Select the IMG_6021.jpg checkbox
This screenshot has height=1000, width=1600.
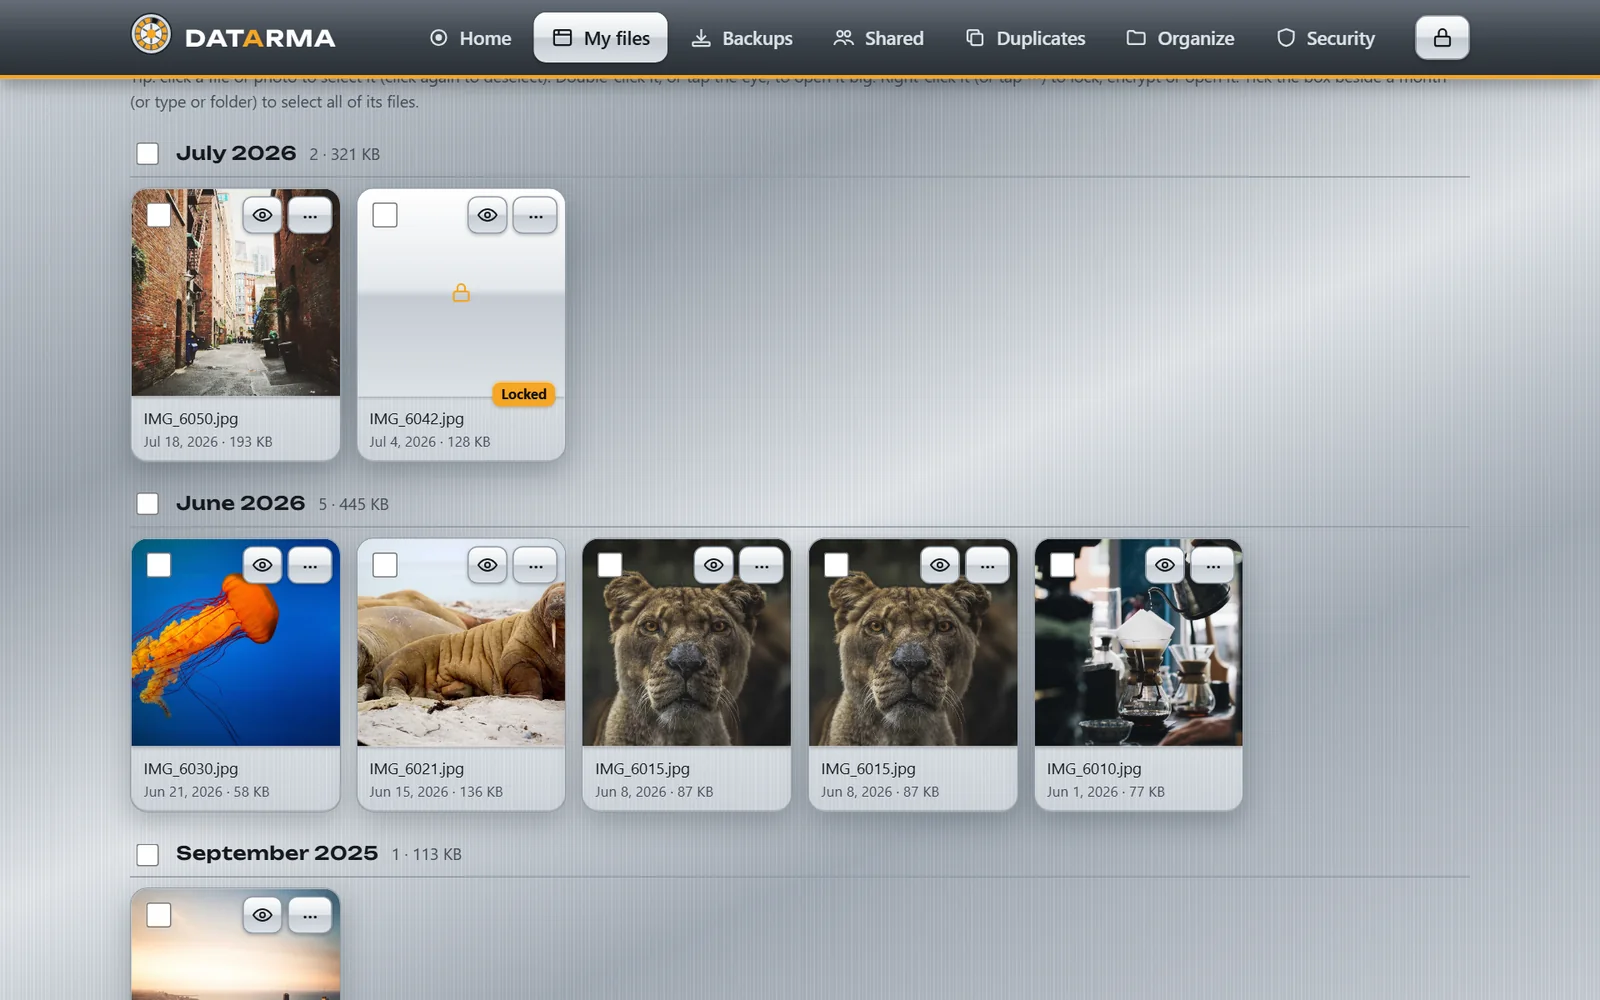pos(385,565)
